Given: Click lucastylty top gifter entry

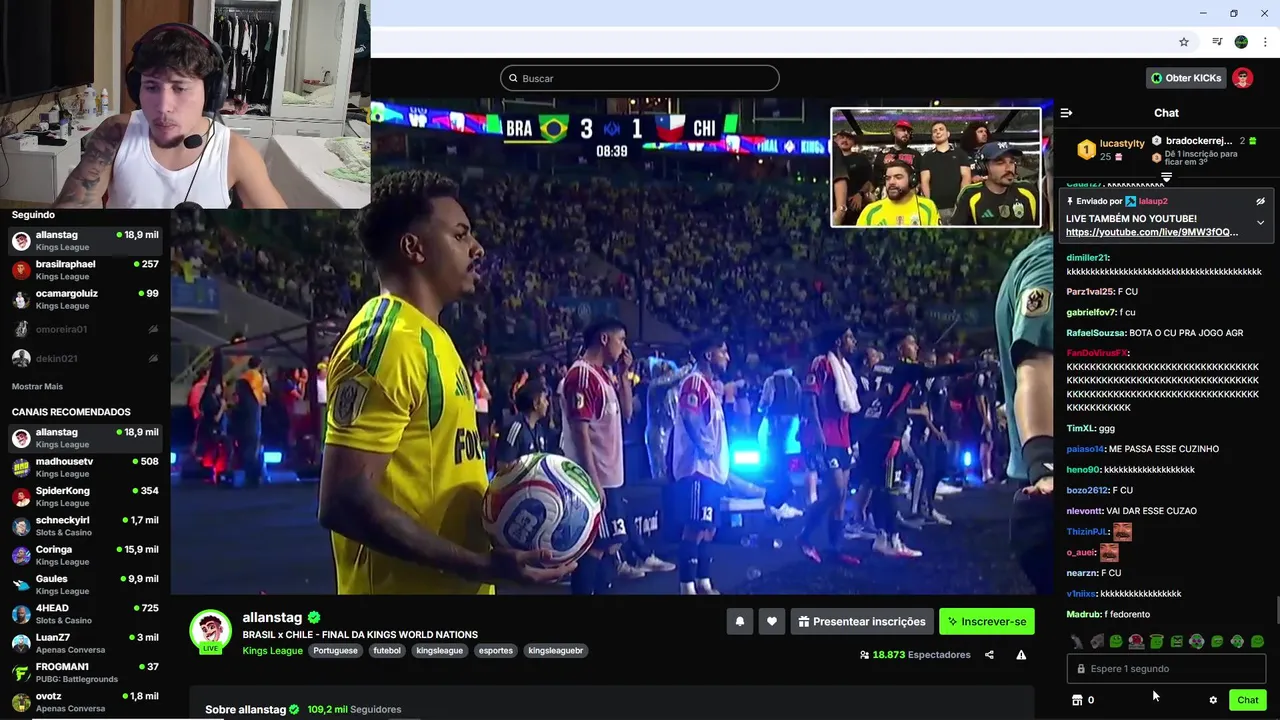Looking at the screenshot, I should [x=1110, y=149].
